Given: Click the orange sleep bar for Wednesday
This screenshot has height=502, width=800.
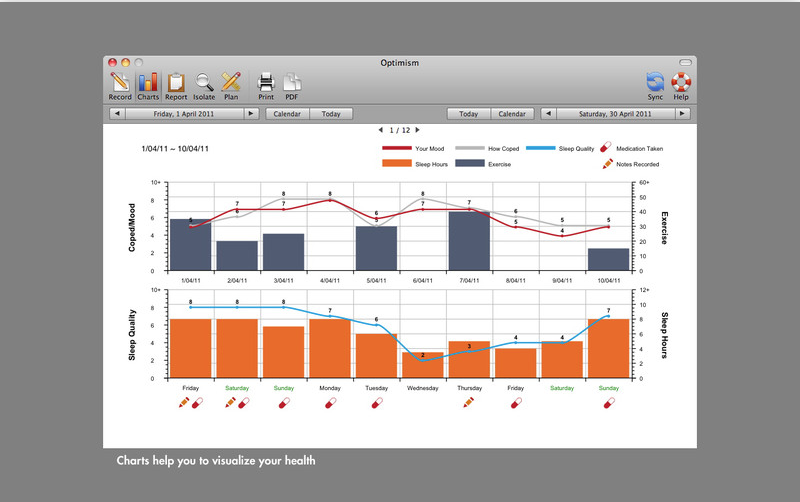Looking at the screenshot, I should (422, 365).
